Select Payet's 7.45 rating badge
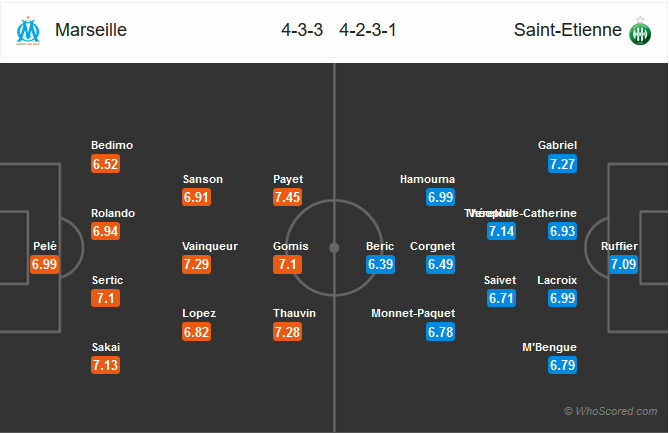This screenshot has height=433, width=669. (x=288, y=197)
